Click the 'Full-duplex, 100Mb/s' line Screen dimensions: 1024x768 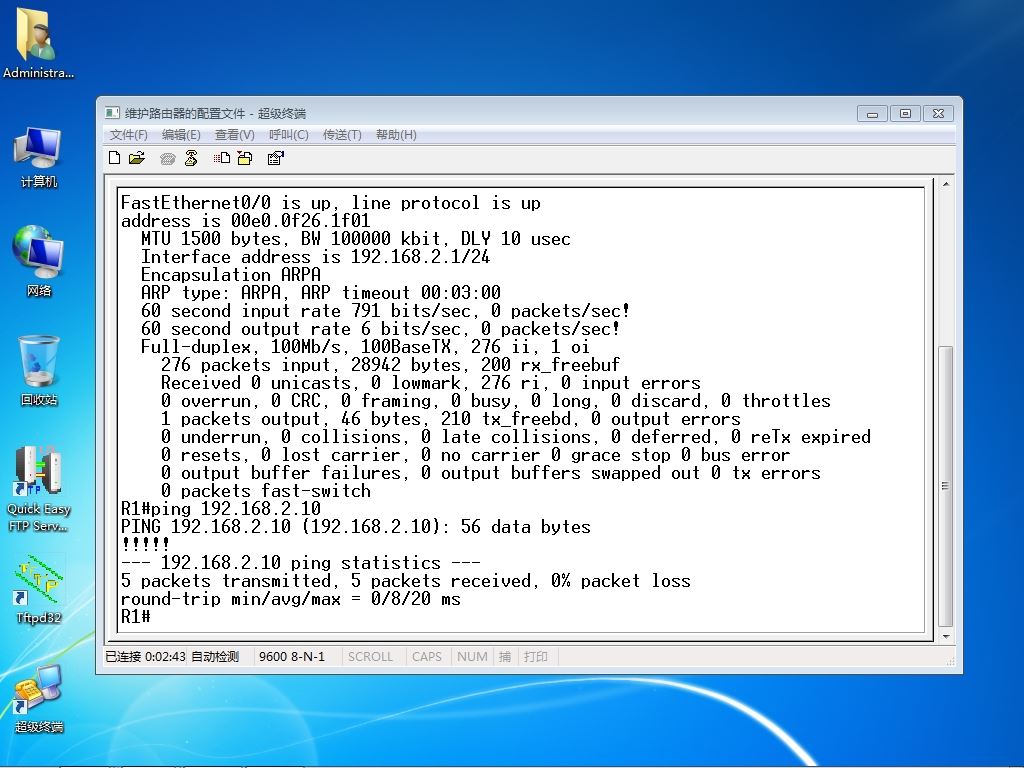point(366,347)
